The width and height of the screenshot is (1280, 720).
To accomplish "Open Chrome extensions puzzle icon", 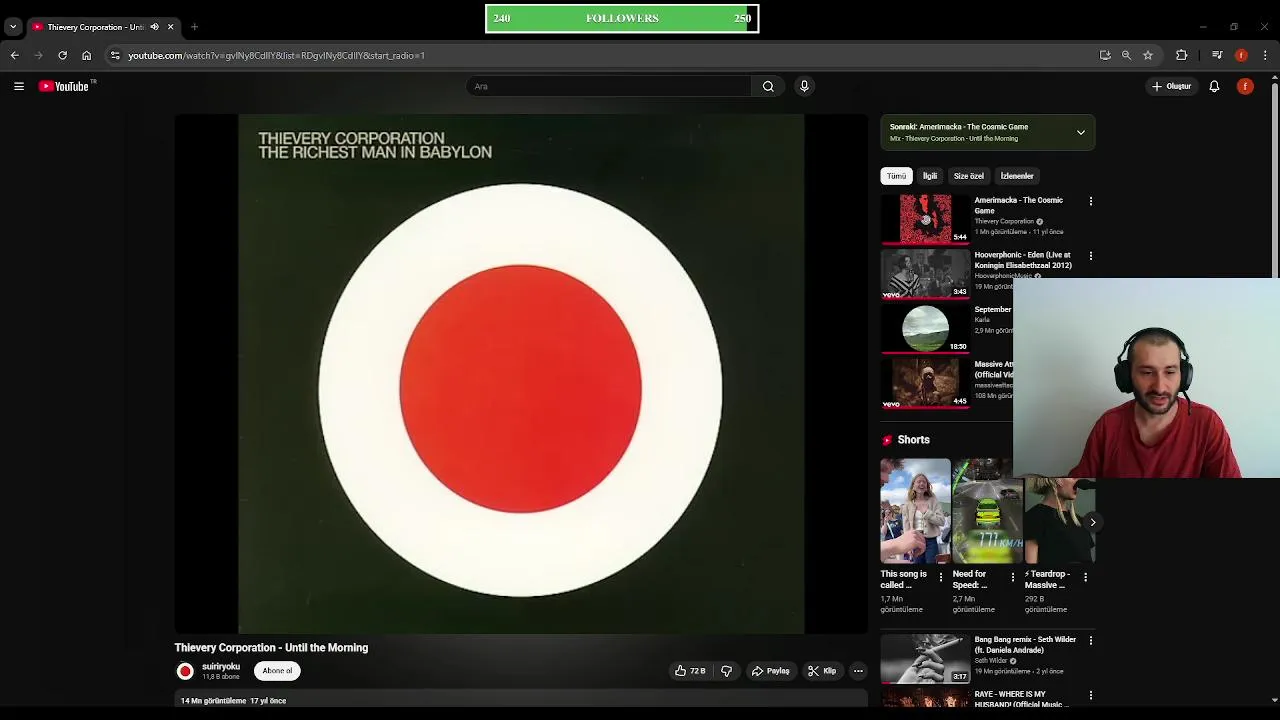I will click(1182, 55).
